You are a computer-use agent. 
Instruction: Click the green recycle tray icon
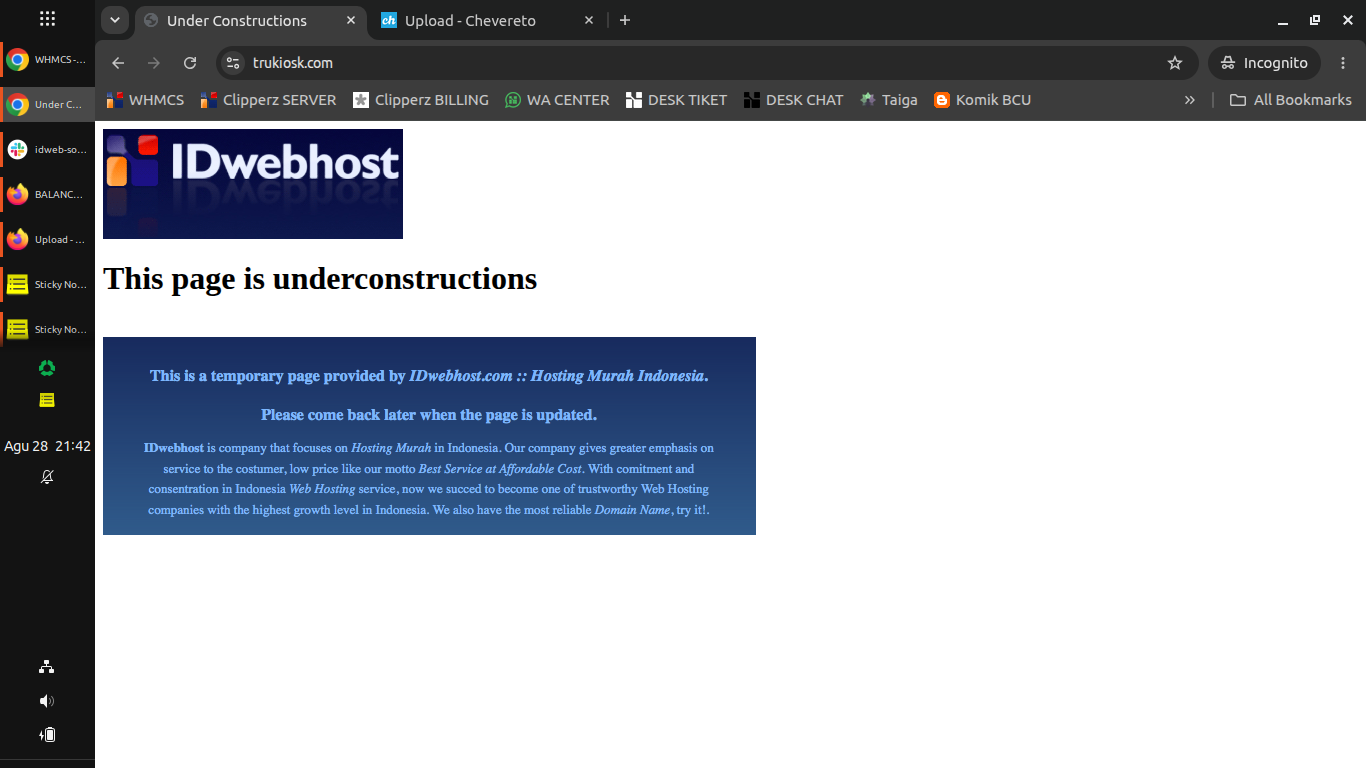[47, 368]
